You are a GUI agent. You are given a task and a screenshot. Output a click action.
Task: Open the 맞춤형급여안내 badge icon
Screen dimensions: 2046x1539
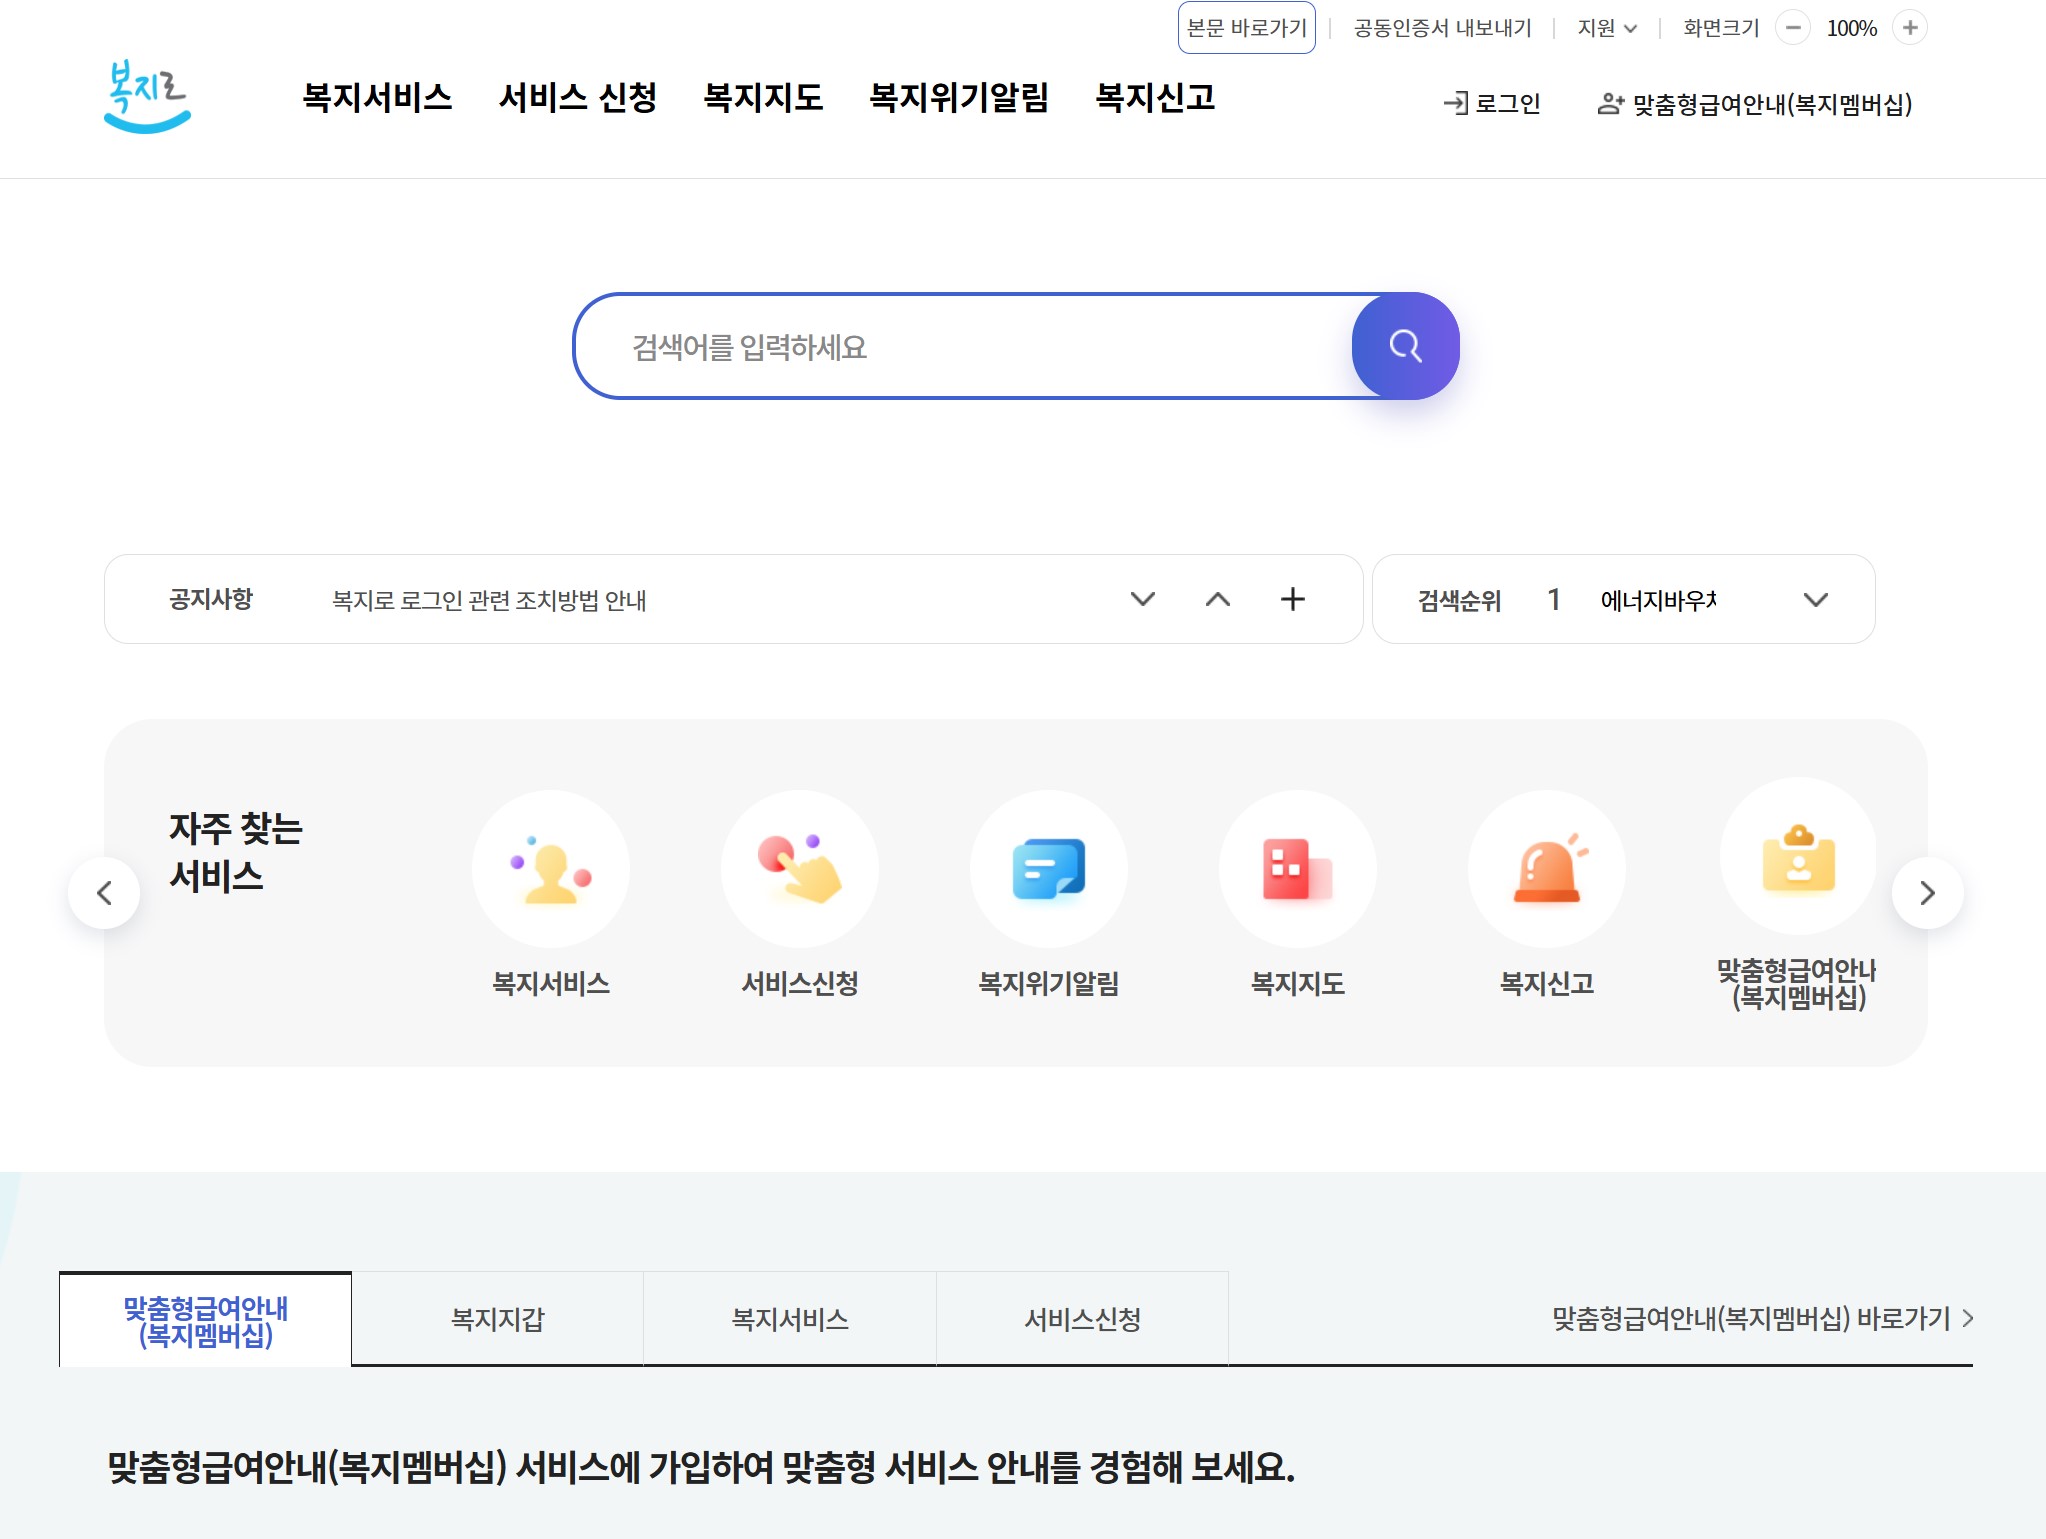[1798, 857]
